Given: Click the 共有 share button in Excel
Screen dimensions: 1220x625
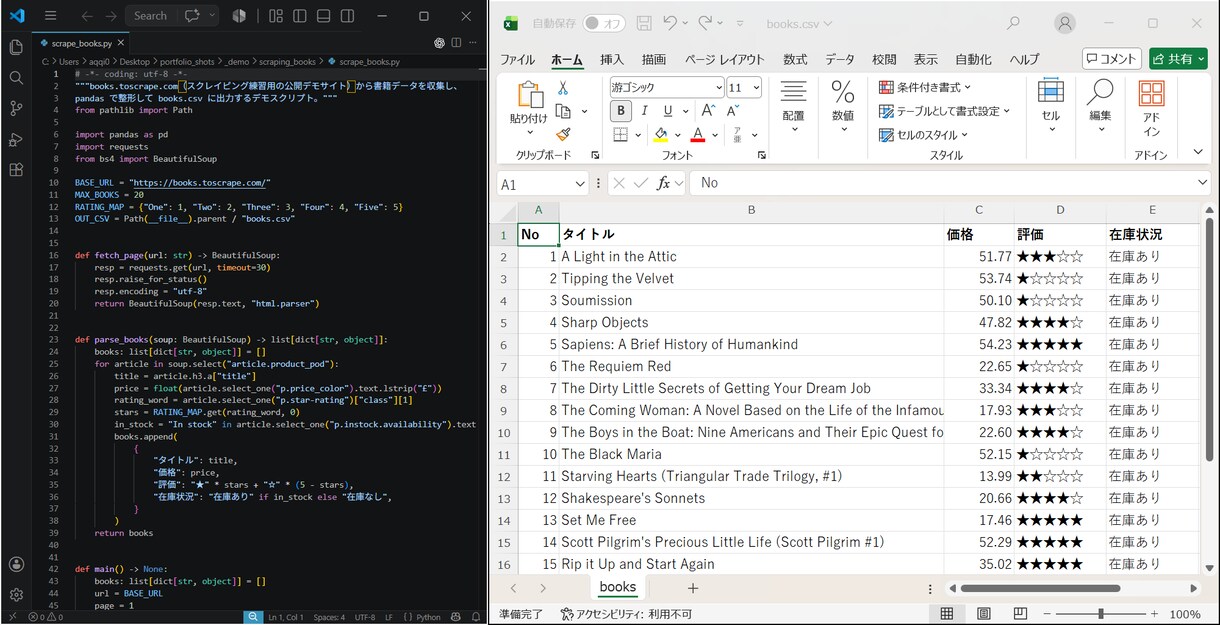Looking at the screenshot, I should coord(1178,59).
